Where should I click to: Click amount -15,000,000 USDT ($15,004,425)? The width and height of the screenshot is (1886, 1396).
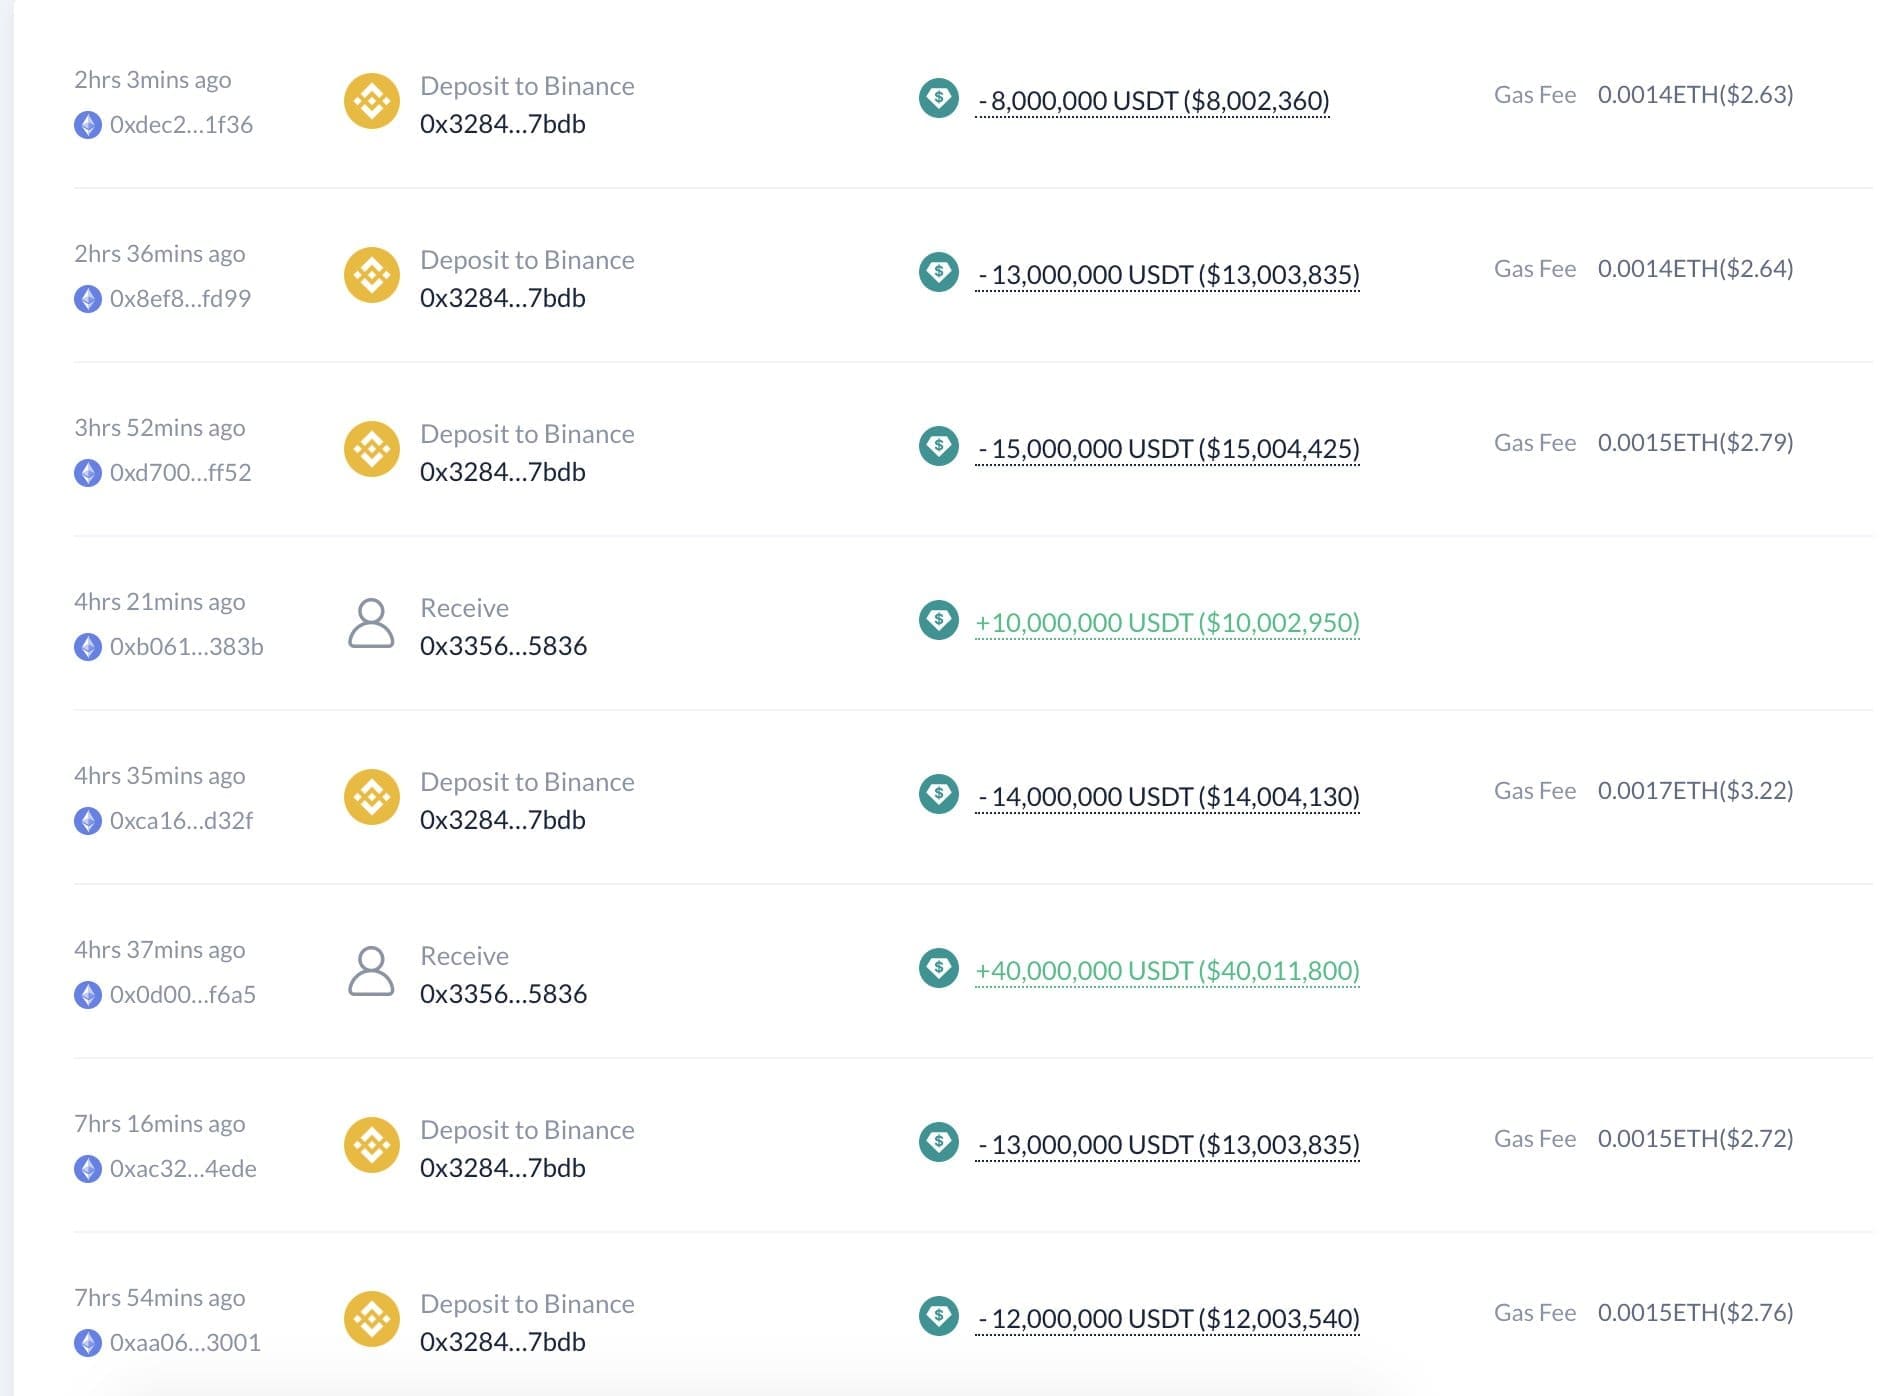pyautogui.click(x=1168, y=449)
